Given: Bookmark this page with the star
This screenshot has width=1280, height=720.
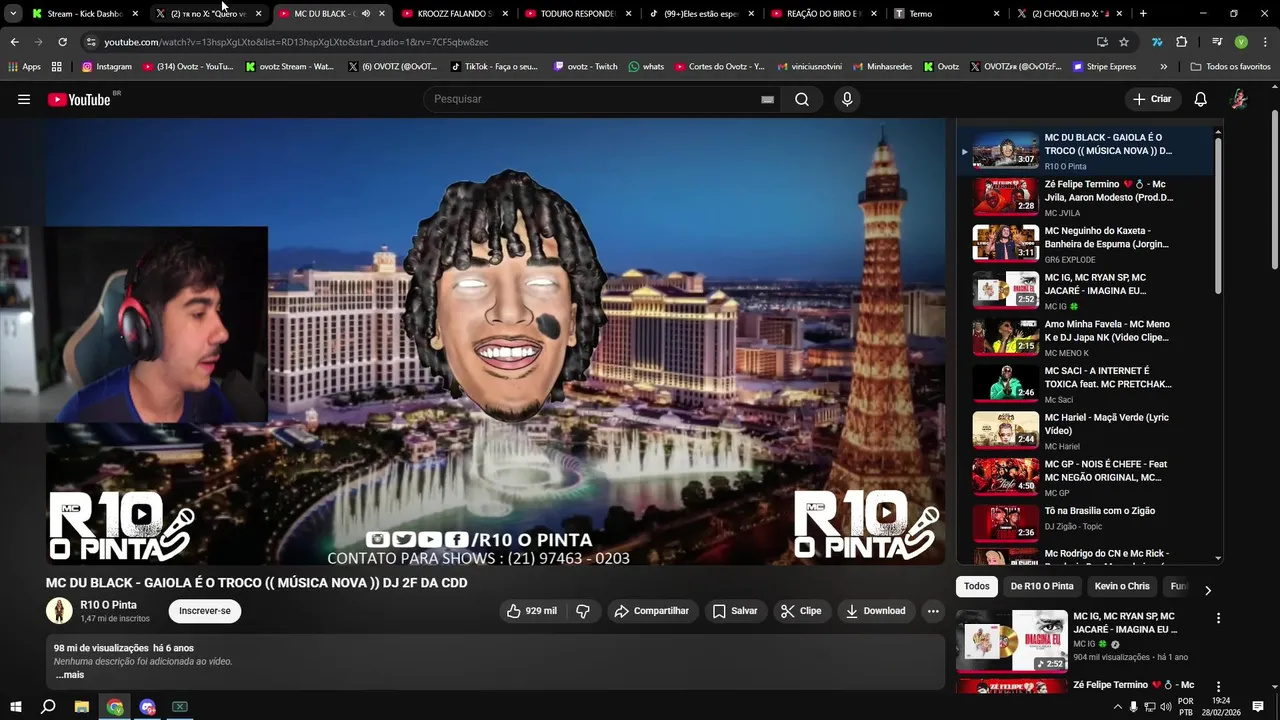Looking at the screenshot, I should 1124,42.
